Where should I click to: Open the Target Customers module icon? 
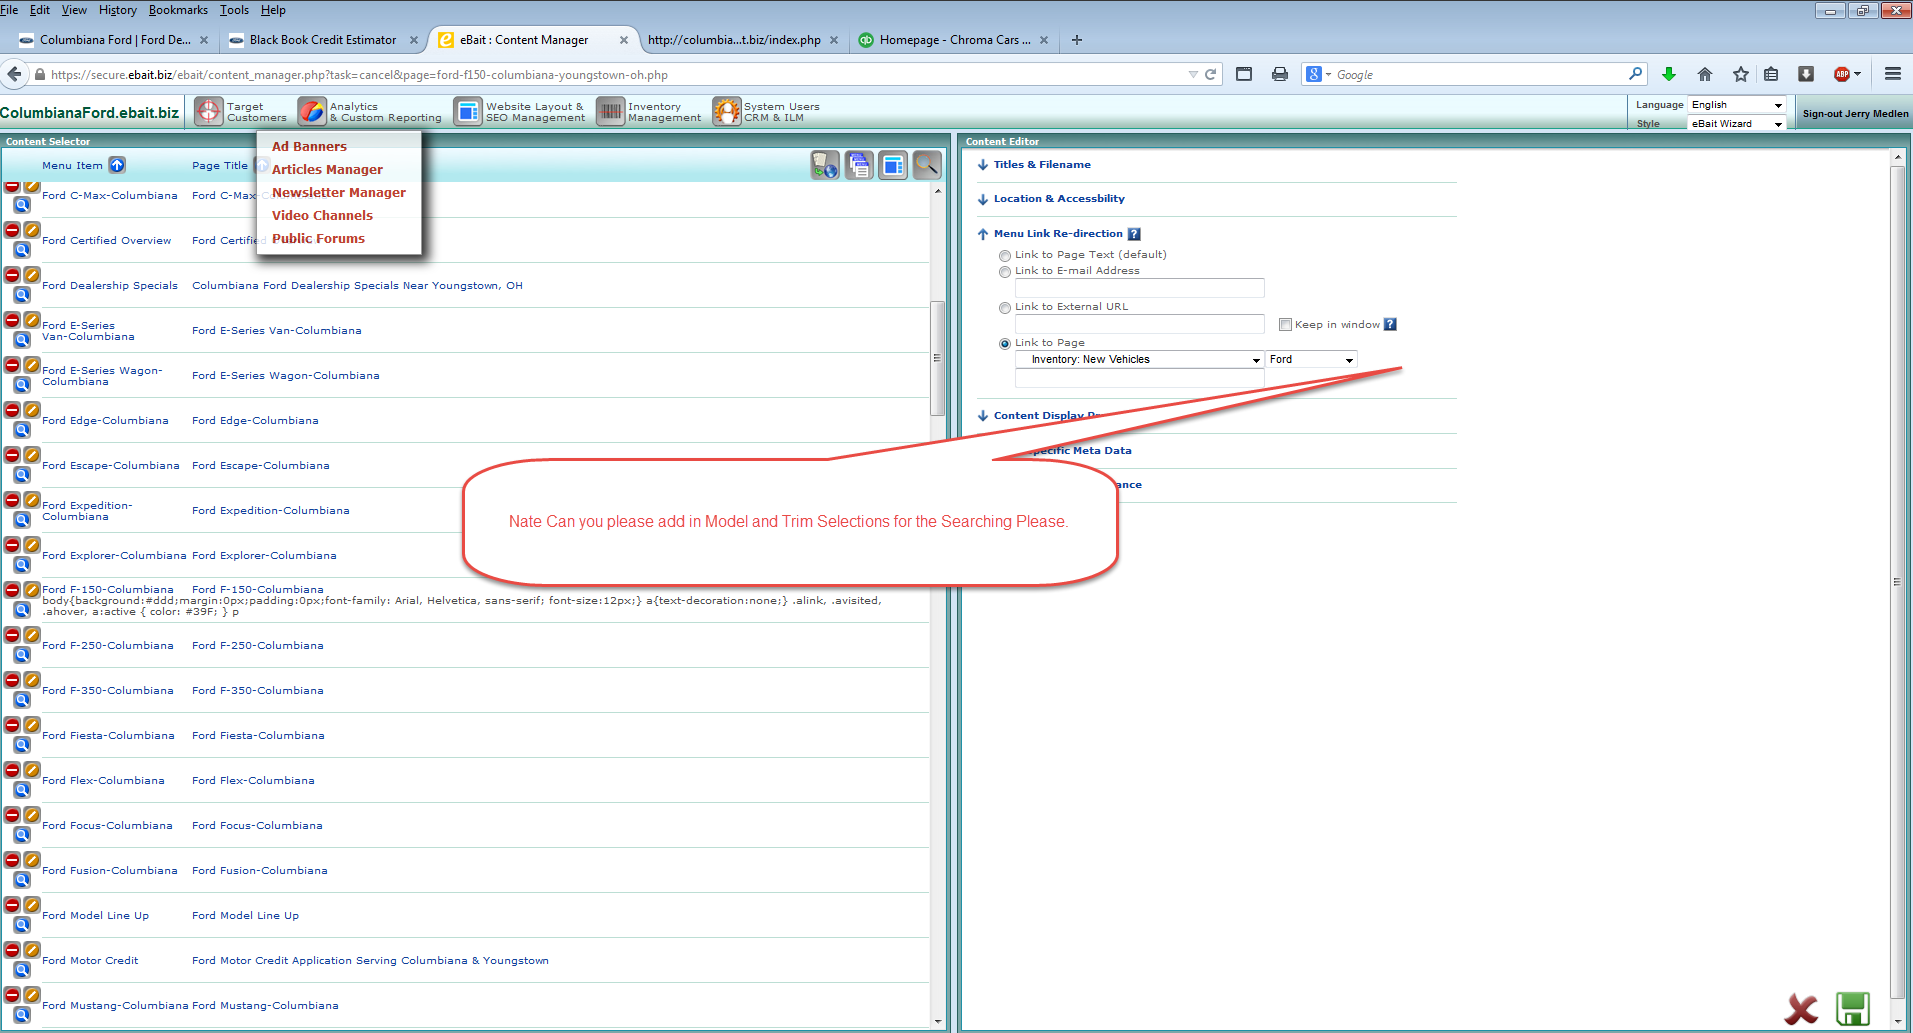tap(208, 111)
